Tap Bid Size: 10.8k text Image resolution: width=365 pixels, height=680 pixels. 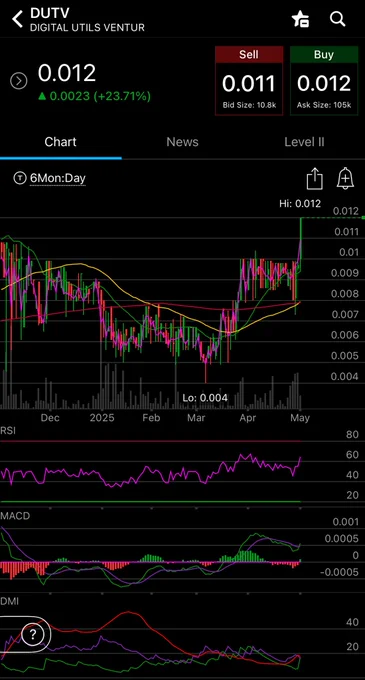click(x=249, y=105)
